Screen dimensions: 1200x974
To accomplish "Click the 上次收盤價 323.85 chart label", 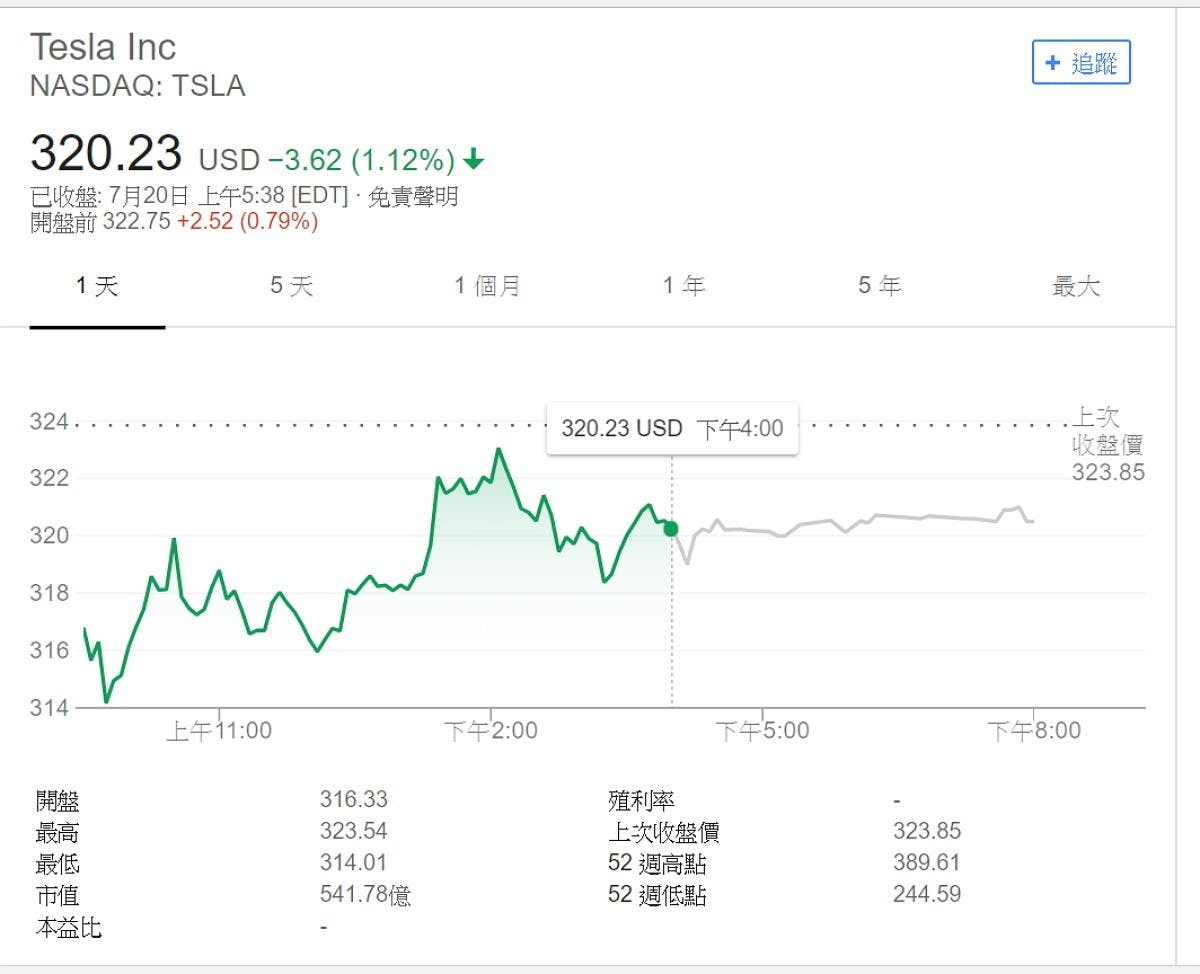I will click(1107, 445).
